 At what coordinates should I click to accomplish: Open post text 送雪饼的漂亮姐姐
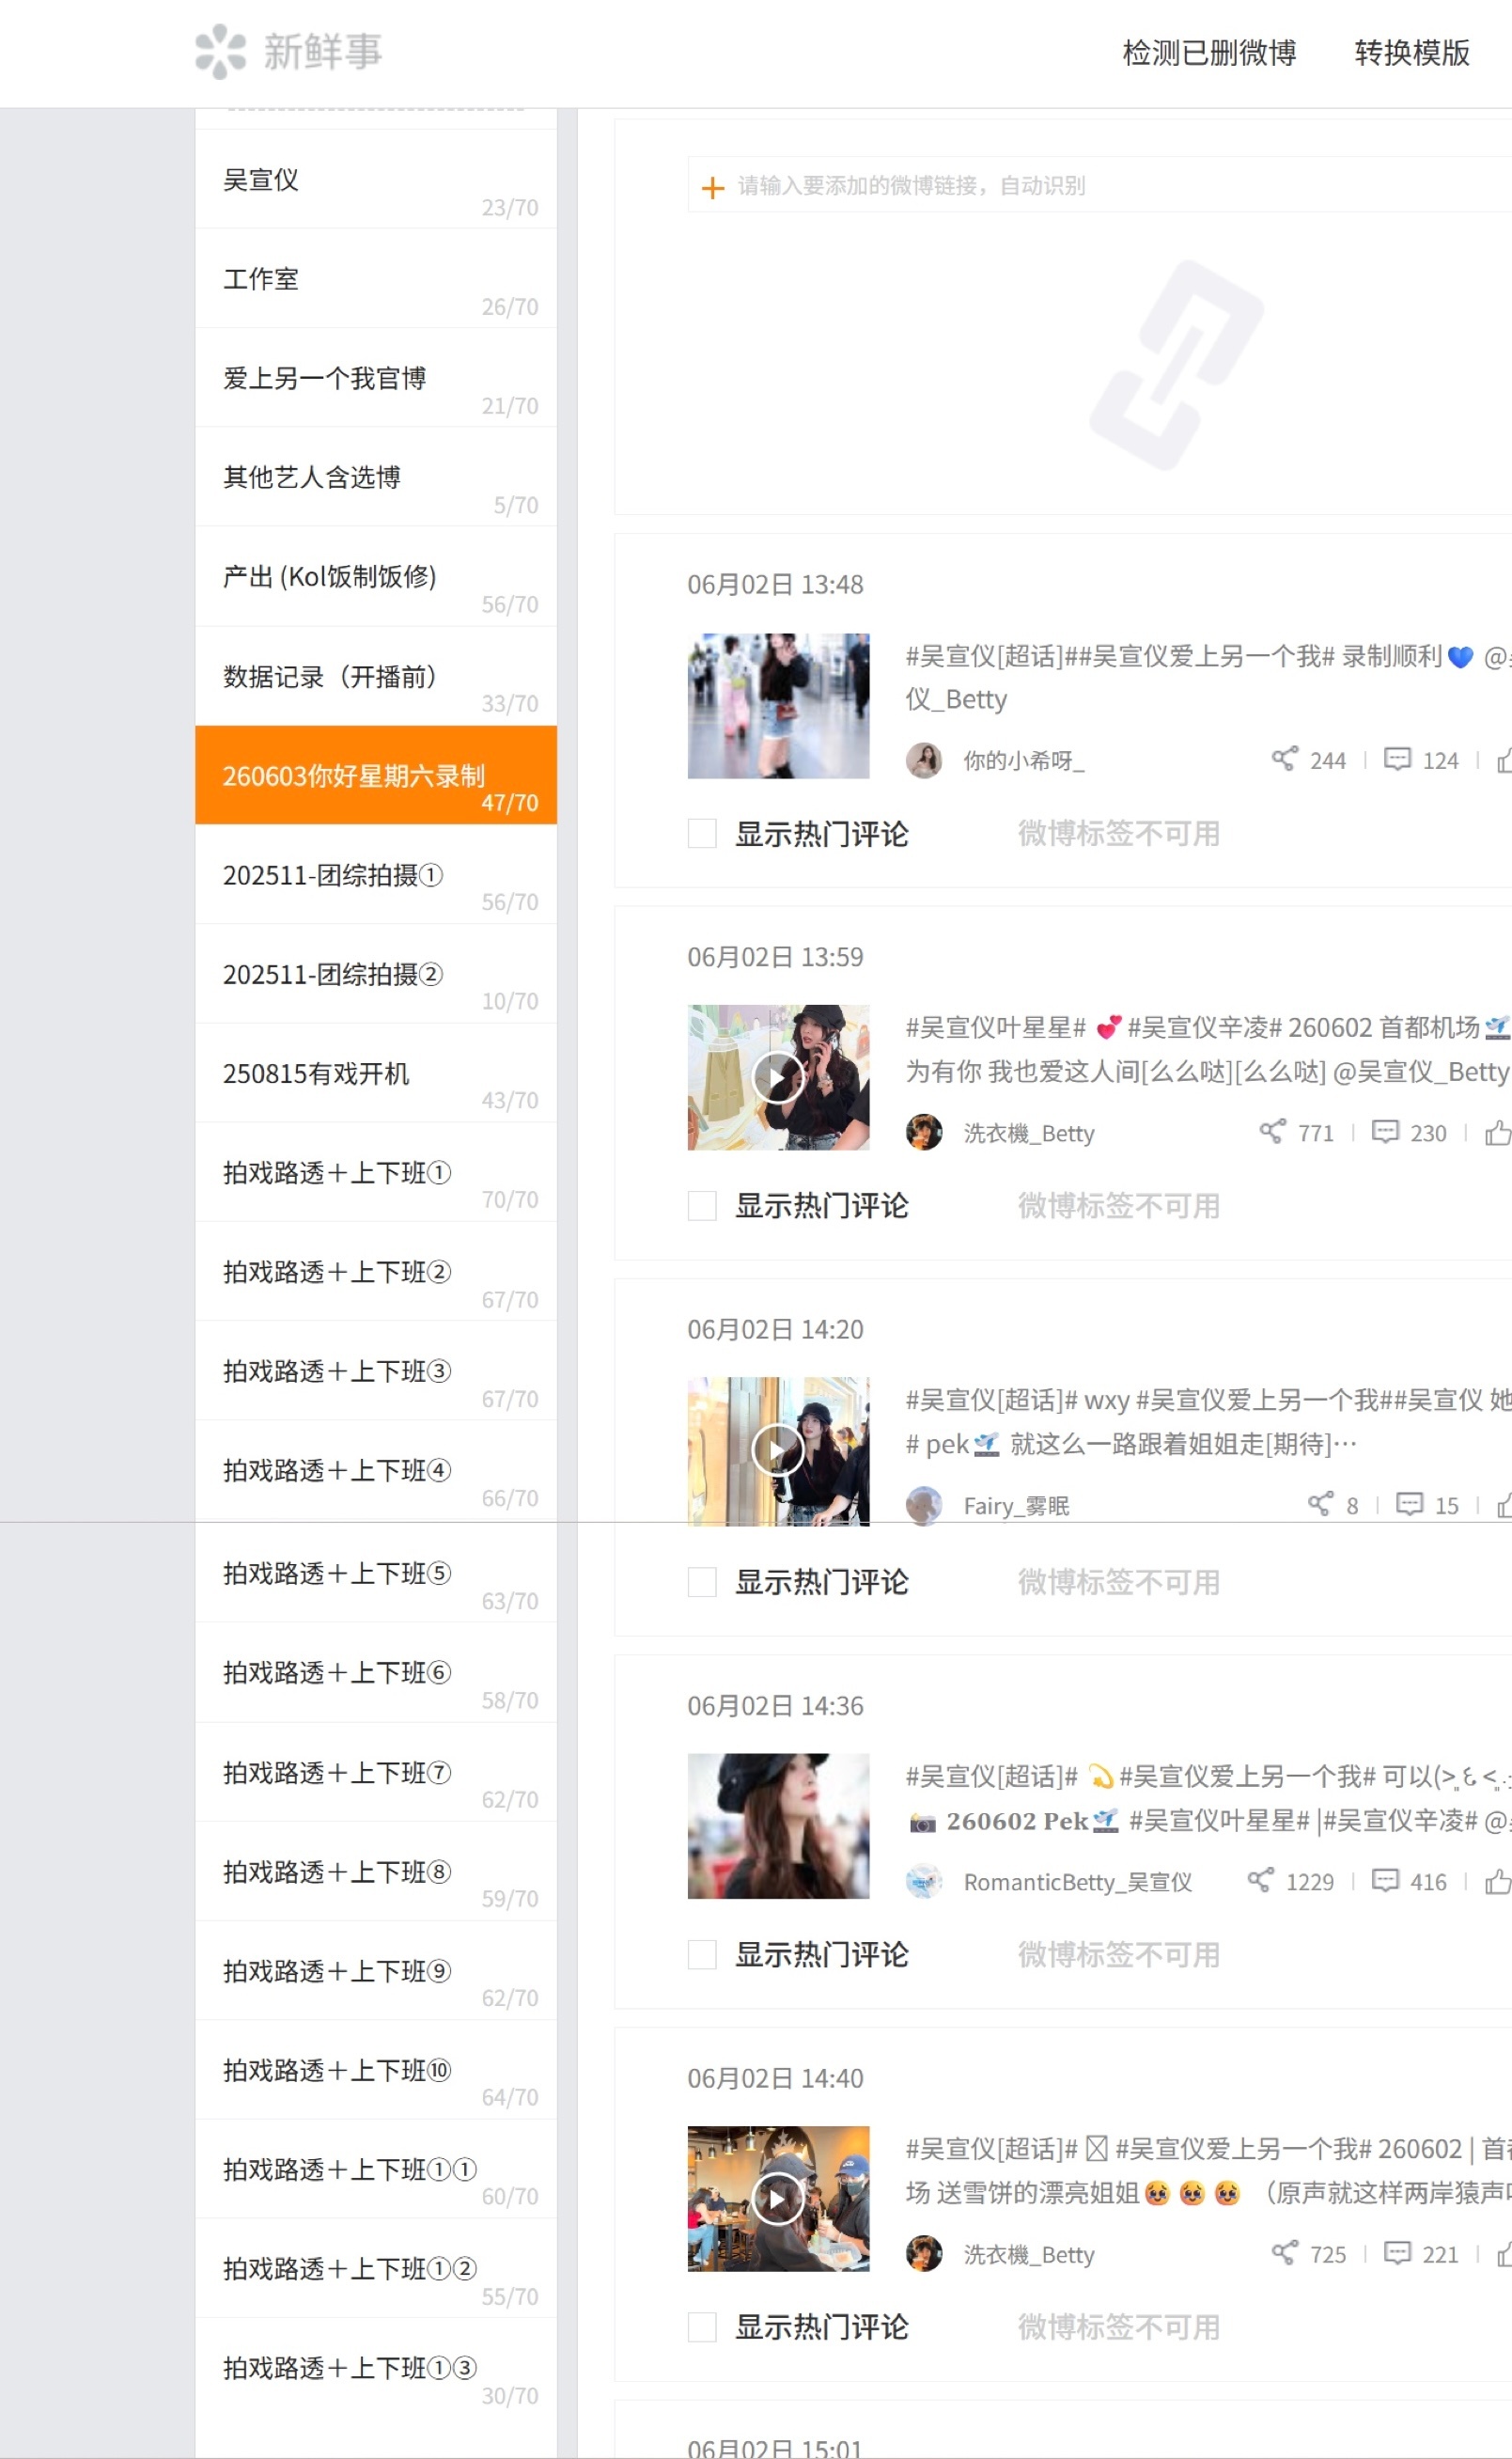1038,2193
